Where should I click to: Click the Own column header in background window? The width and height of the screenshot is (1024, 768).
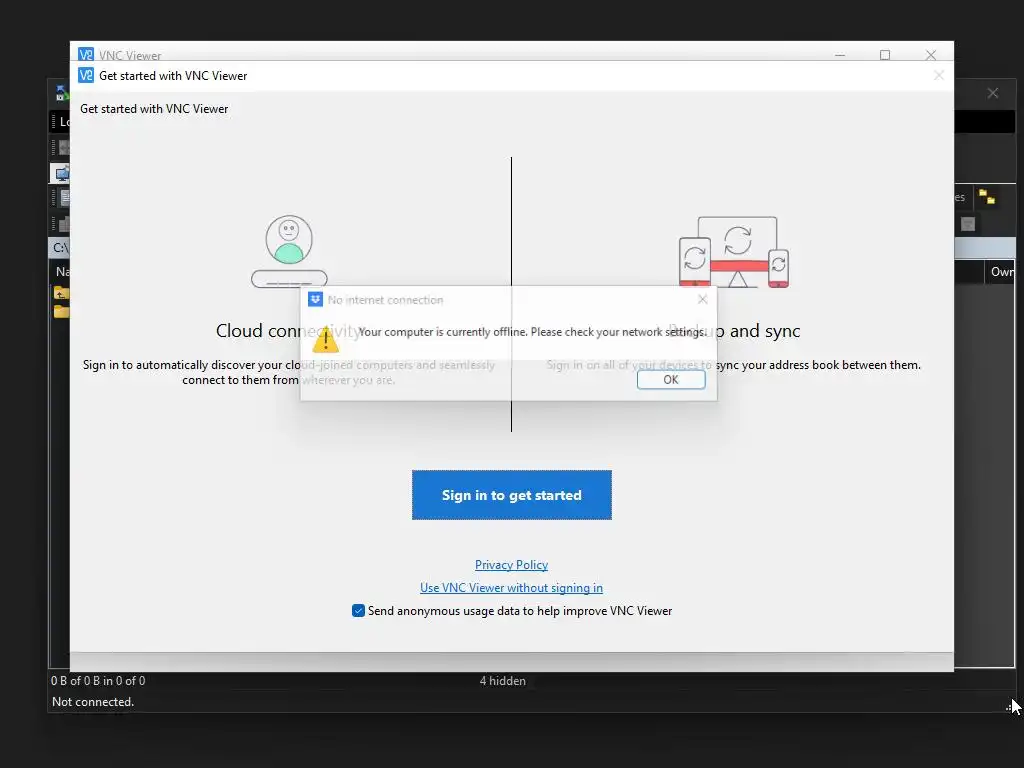coord(1002,272)
